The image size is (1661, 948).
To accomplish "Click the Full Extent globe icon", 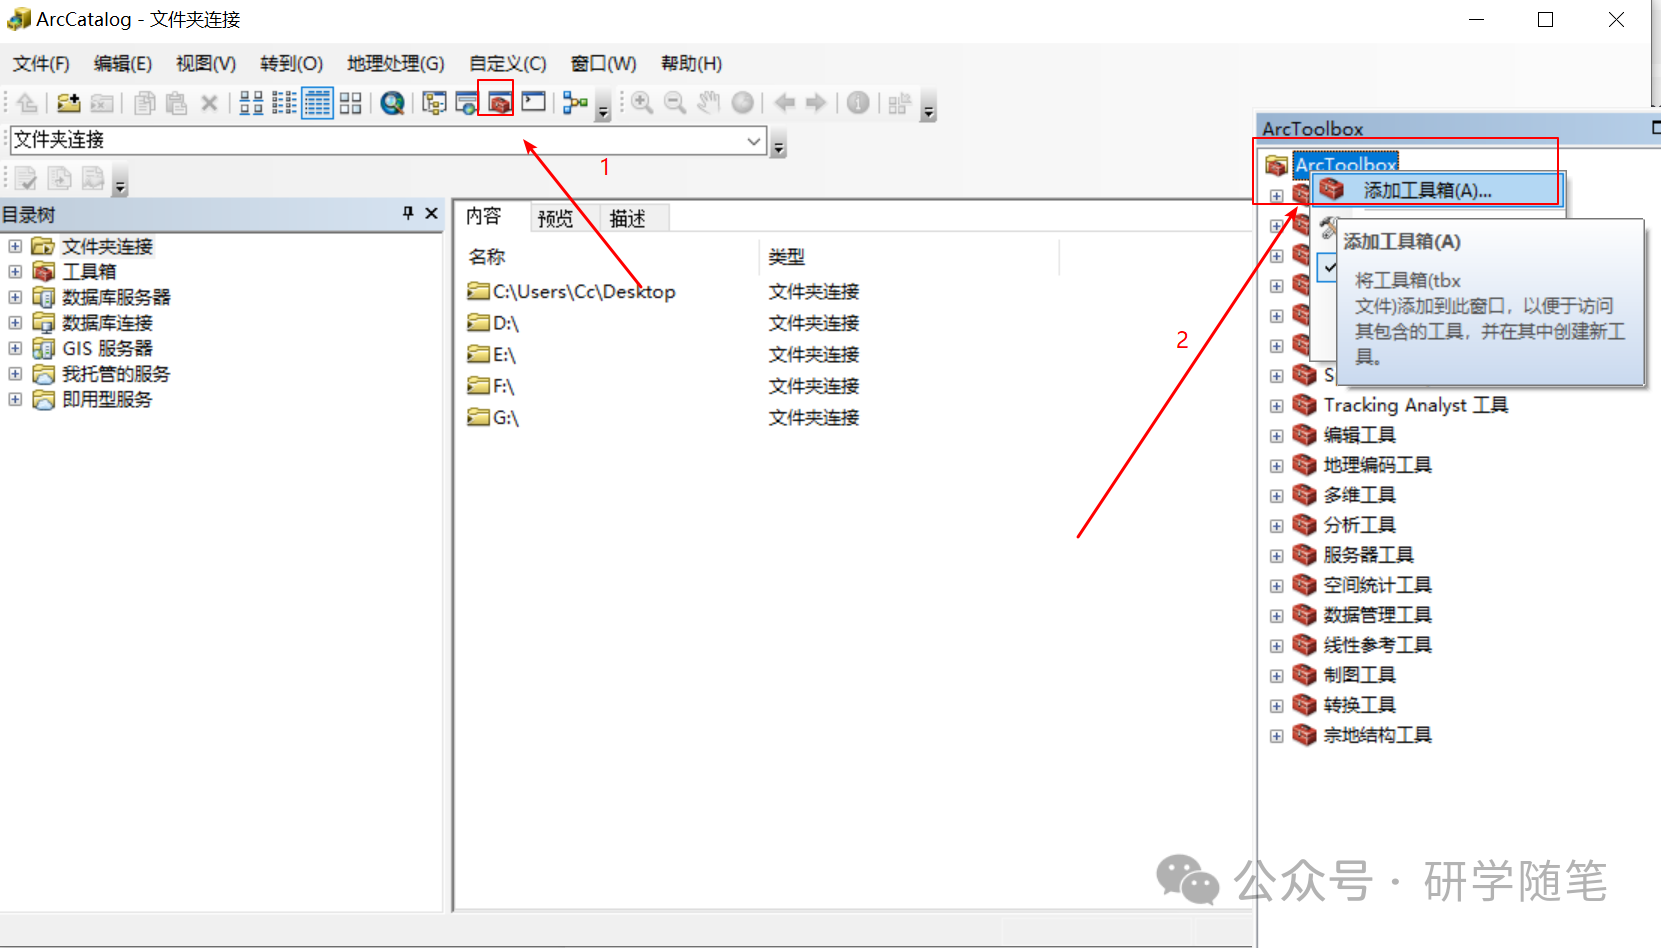I will [x=742, y=102].
